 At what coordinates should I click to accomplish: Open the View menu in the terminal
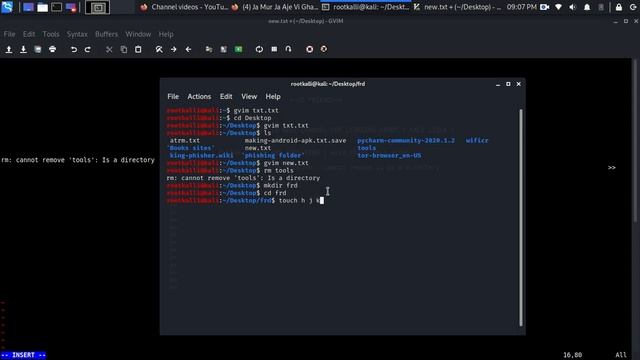coord(249,97)
